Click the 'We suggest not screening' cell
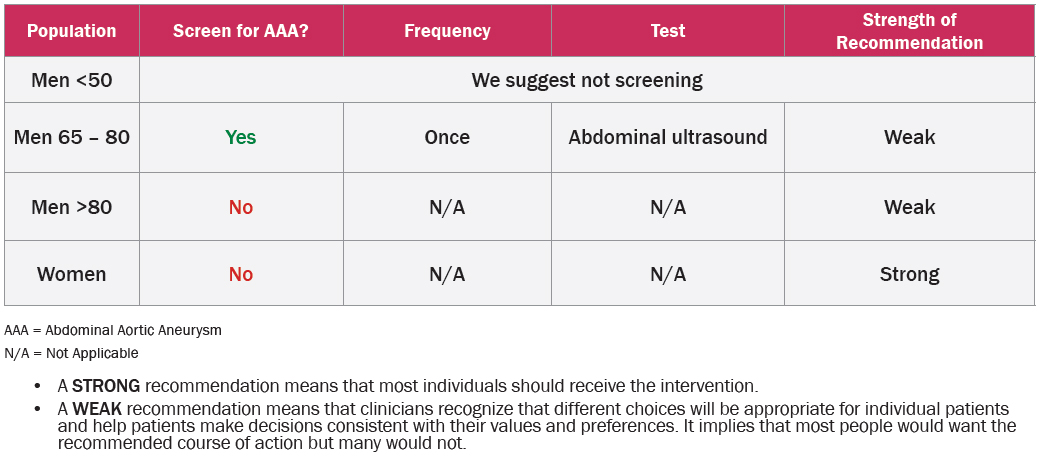1040x457 pixels. click(587, 79)
